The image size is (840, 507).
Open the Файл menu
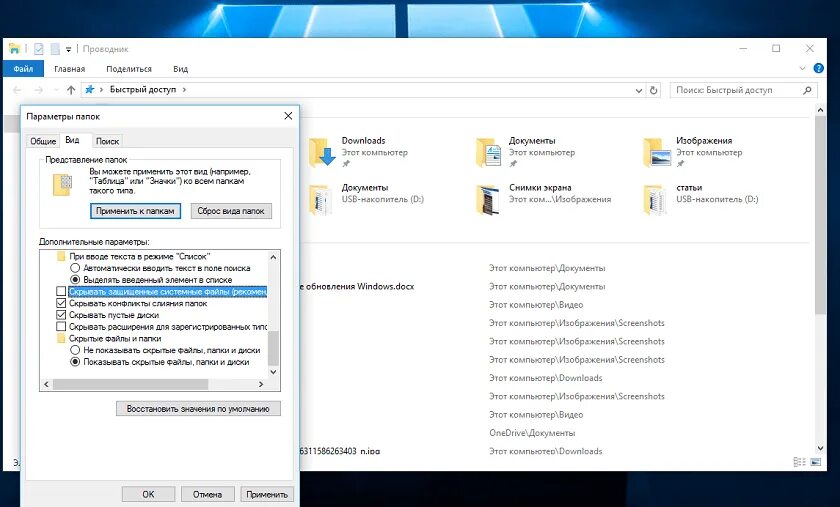tap(23, 69)
